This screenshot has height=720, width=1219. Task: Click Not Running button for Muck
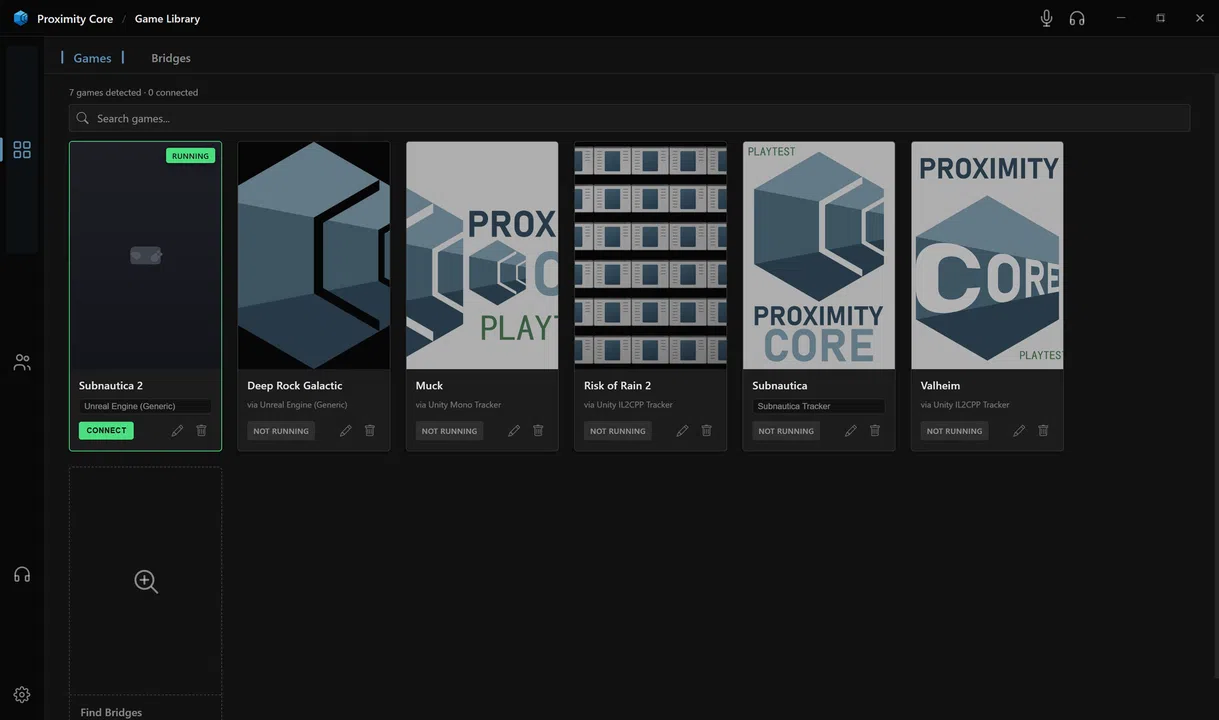click(449, 431)
